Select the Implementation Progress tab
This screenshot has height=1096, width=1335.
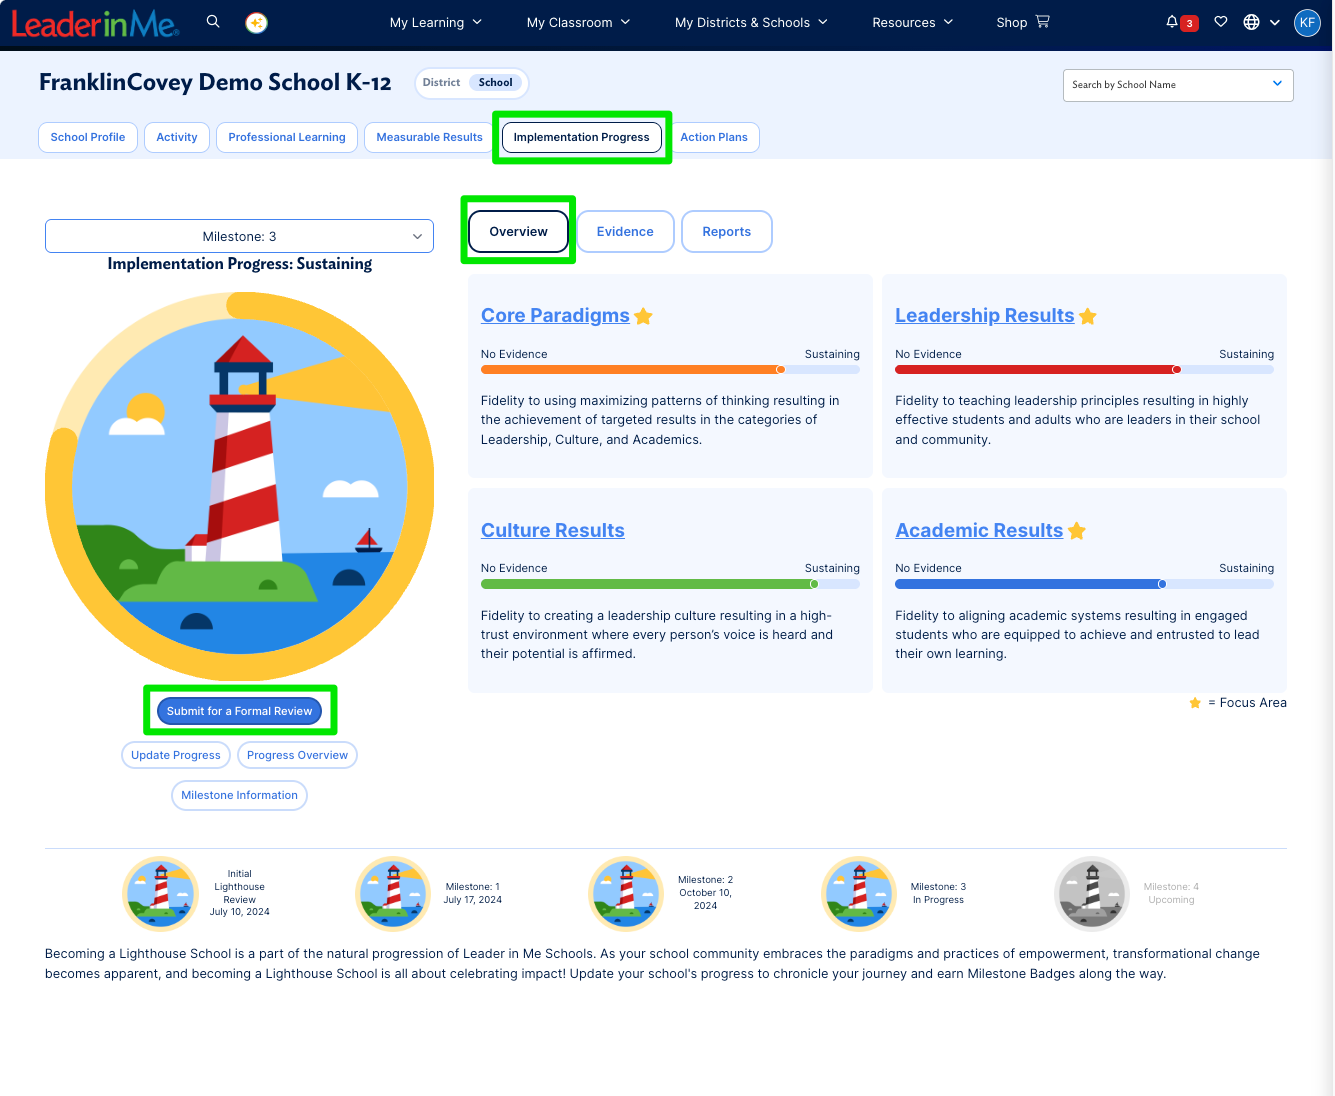coord(582,137)
